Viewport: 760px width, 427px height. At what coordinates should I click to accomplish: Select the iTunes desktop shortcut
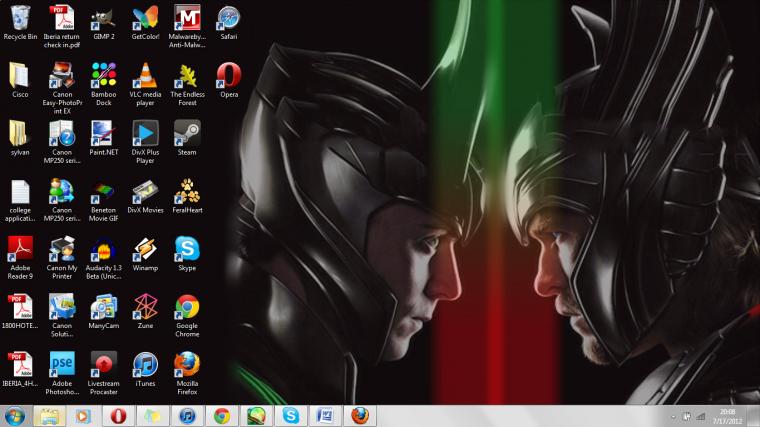(x=145, y=369)
